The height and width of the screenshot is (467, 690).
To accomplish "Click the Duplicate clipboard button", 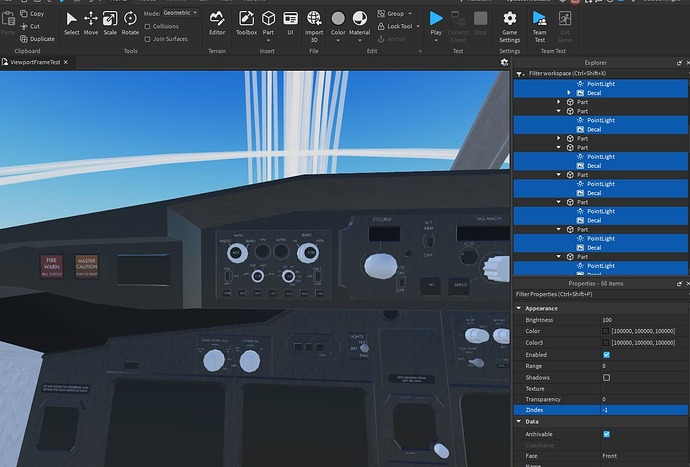I will (x=36, y=39).
